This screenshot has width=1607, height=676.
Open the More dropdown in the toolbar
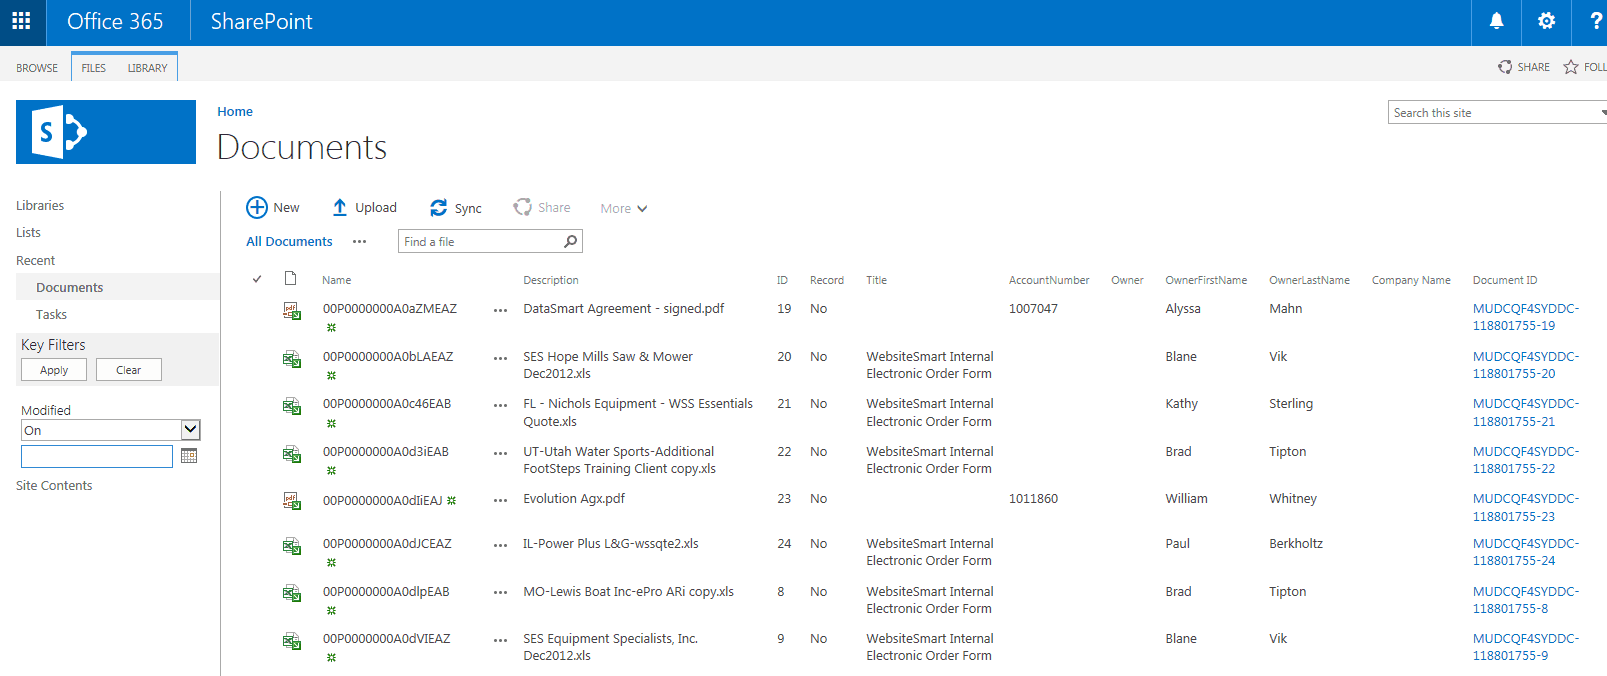coord(624,208)
